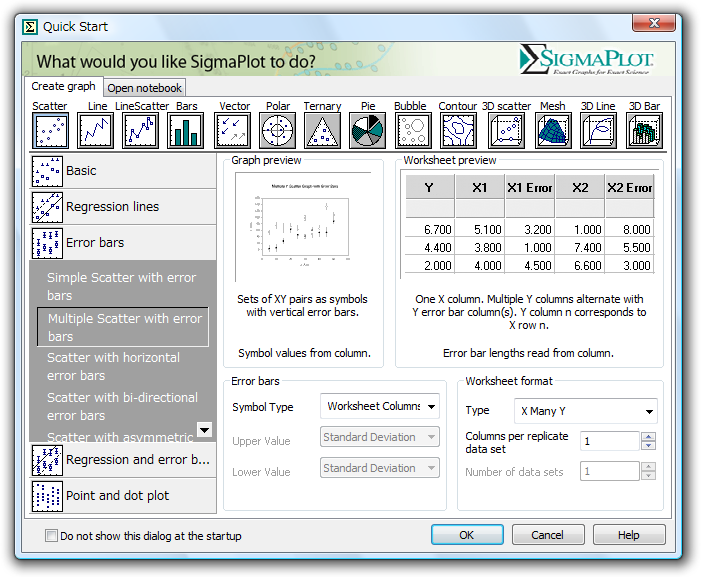The image size is (701, 577).
Task: Click the Regression lines style icon
Action: pos(47,207)
